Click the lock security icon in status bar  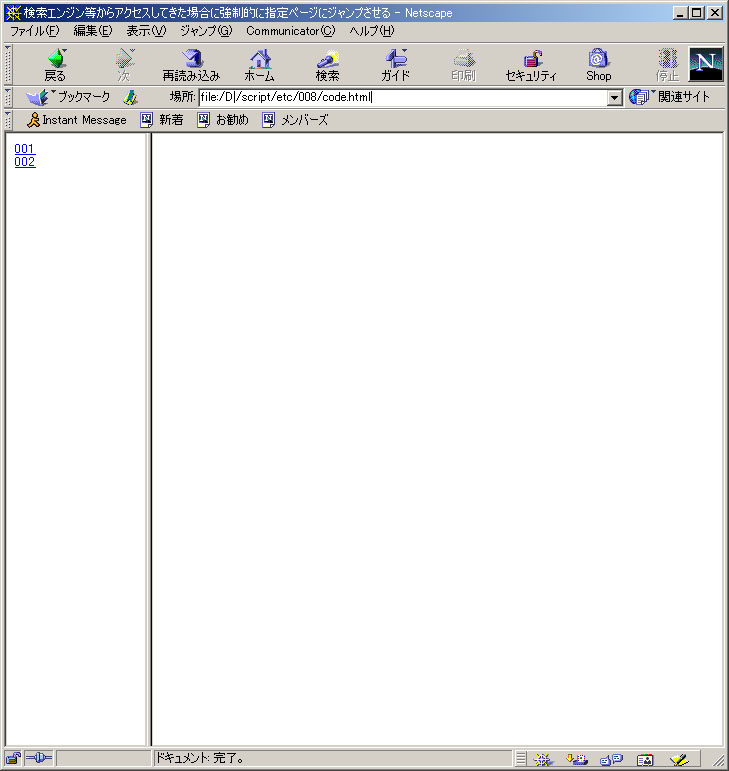click(x=13, y=759)
